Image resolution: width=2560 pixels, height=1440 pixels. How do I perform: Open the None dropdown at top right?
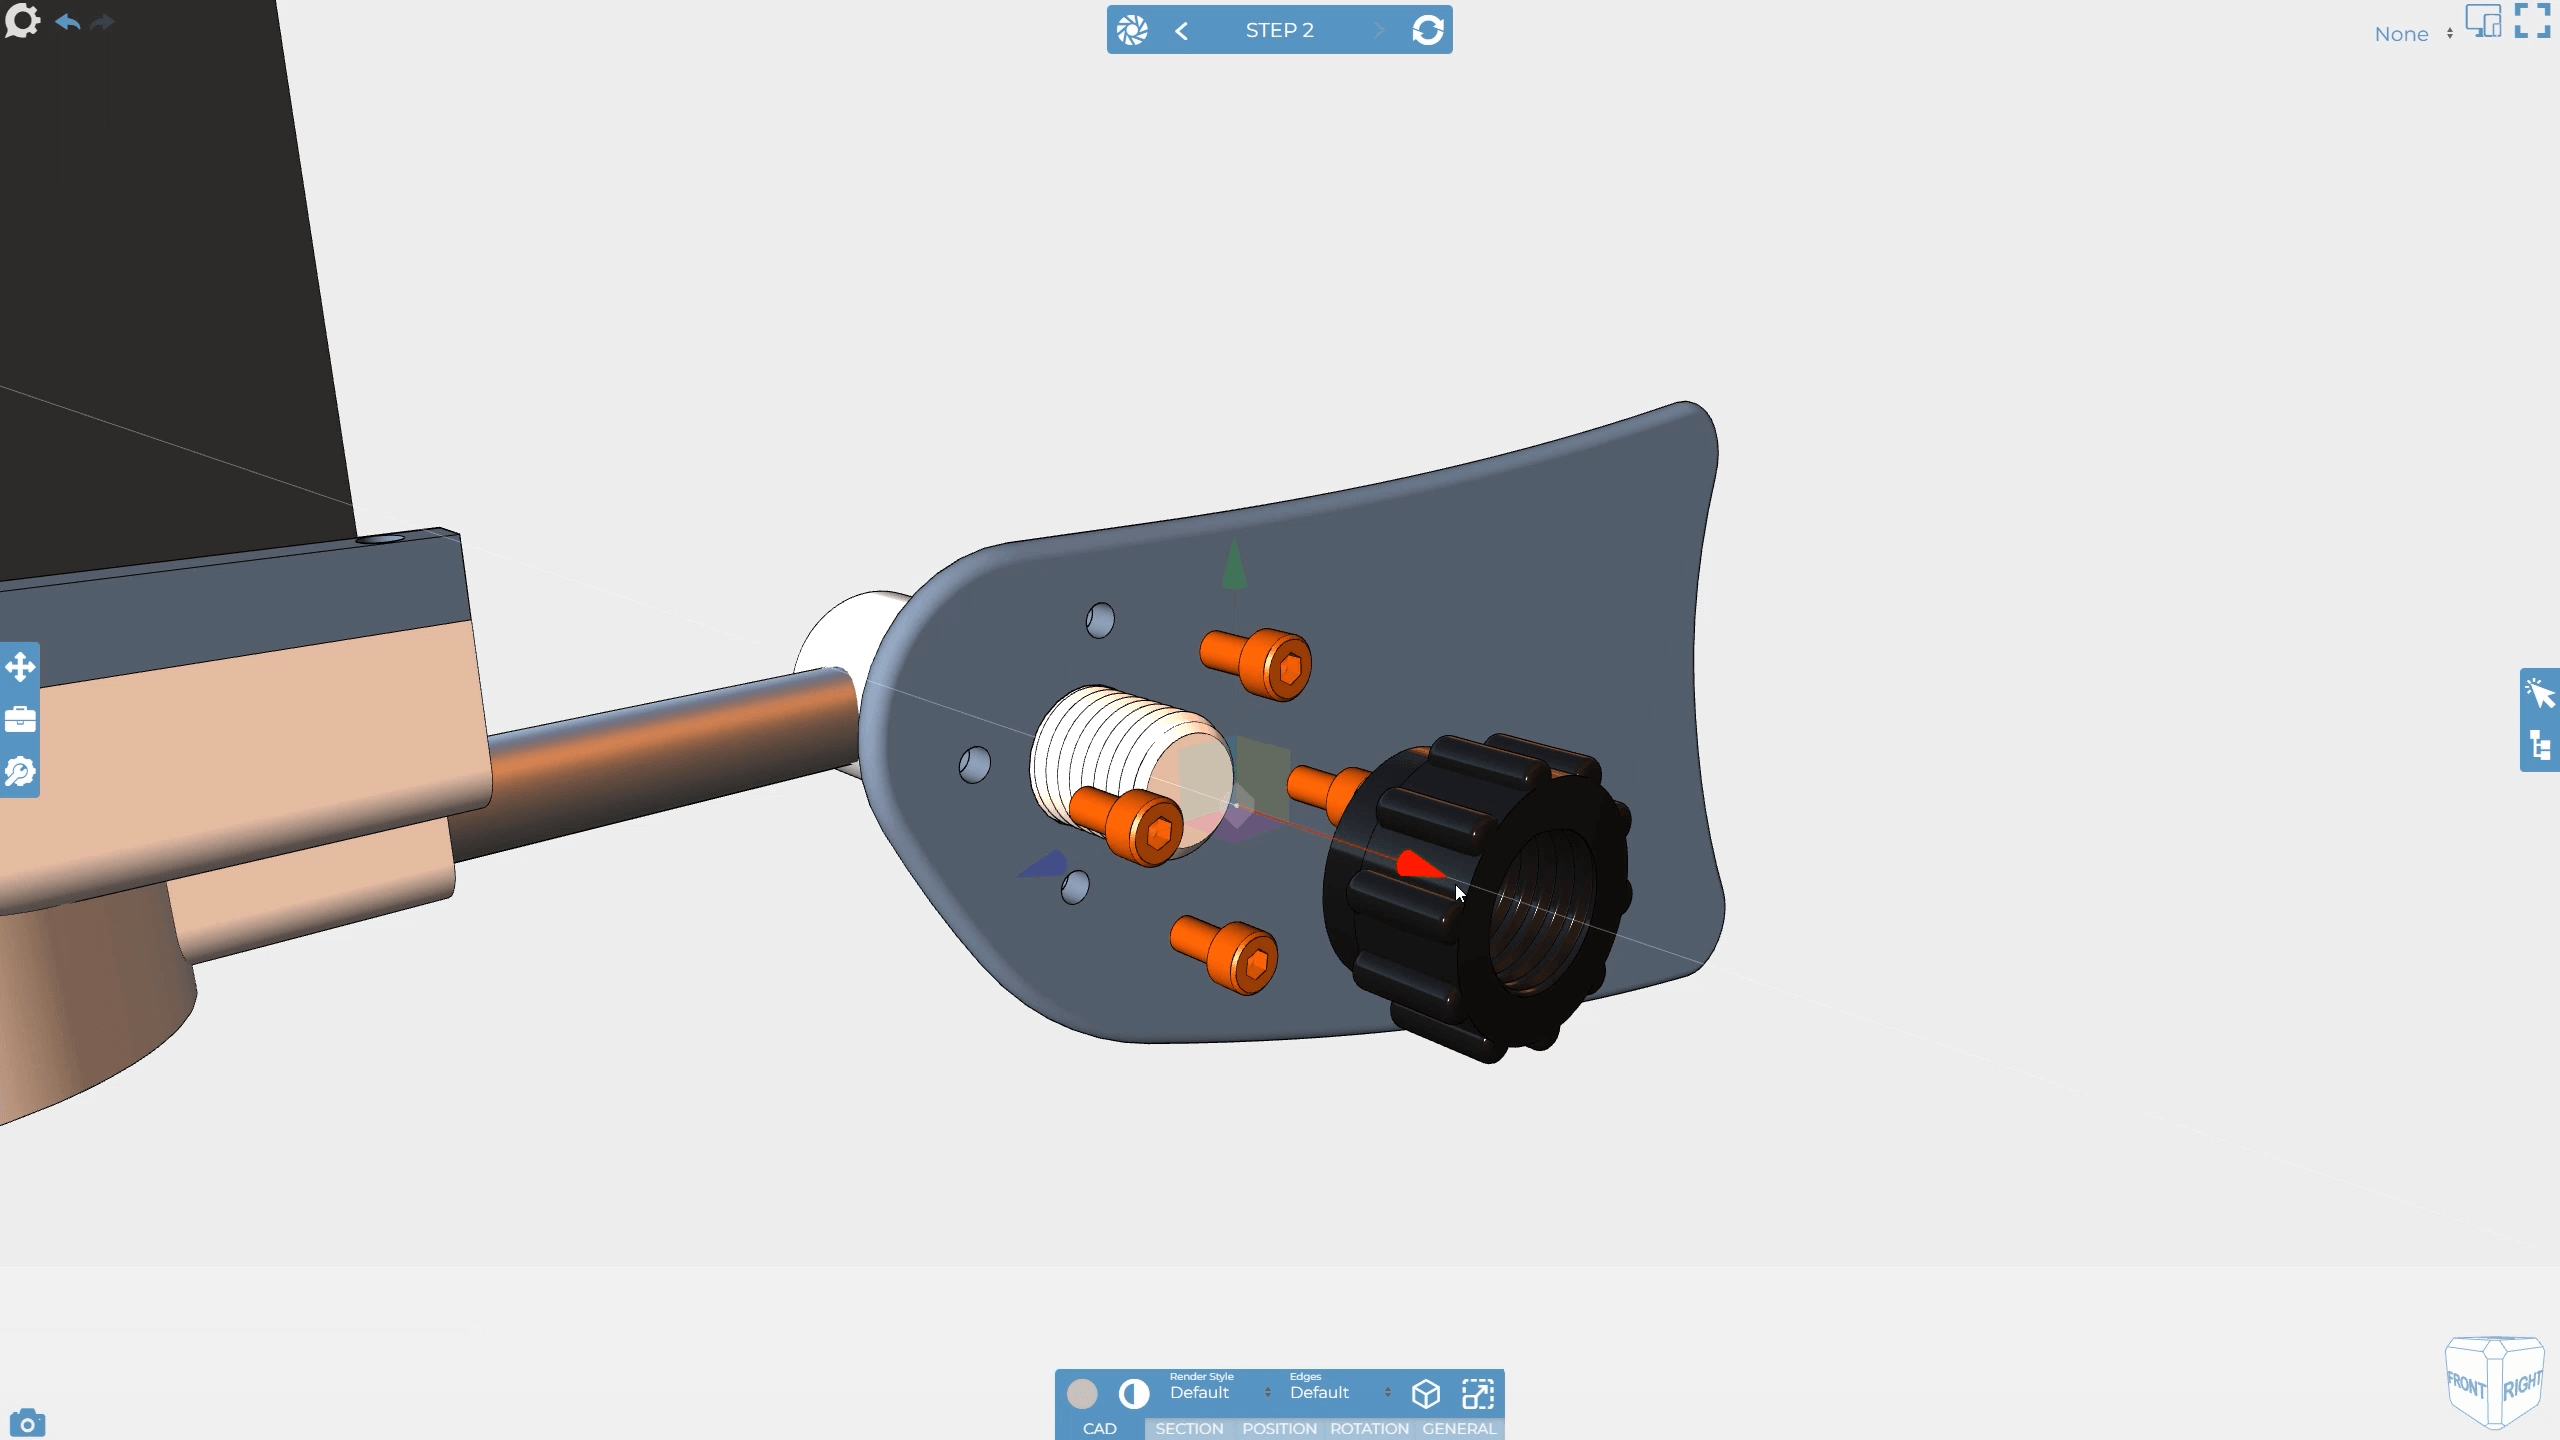[2412, 34]
